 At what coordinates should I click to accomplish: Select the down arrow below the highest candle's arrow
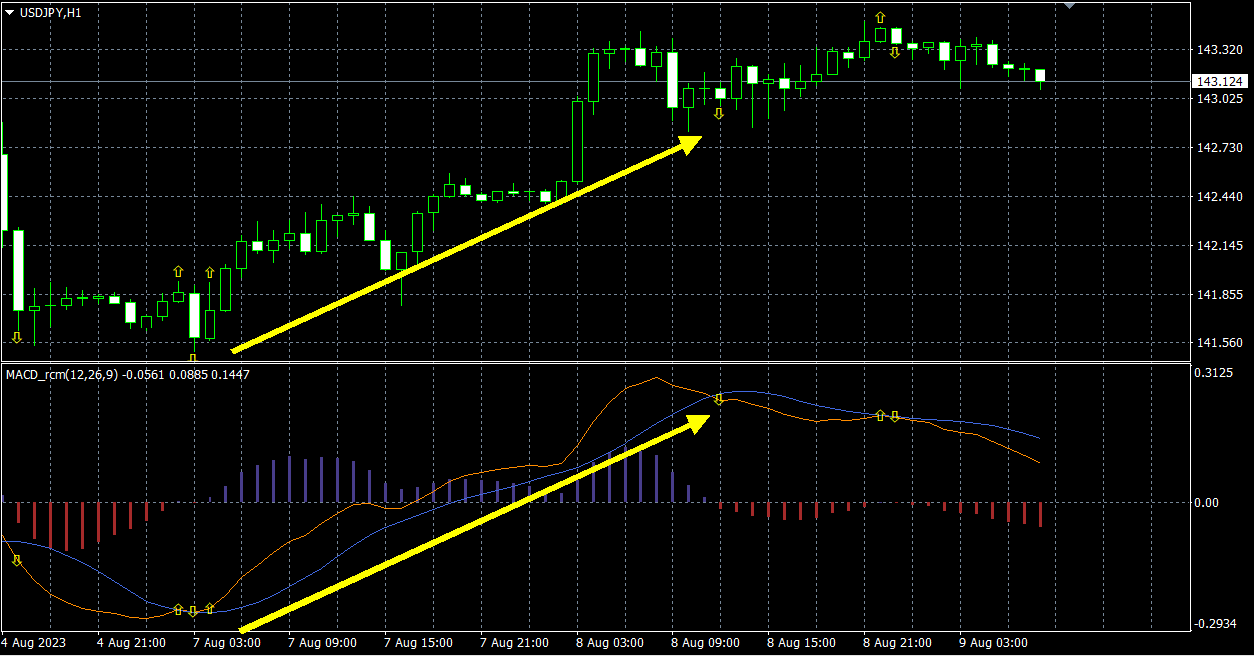pos(895,52)
